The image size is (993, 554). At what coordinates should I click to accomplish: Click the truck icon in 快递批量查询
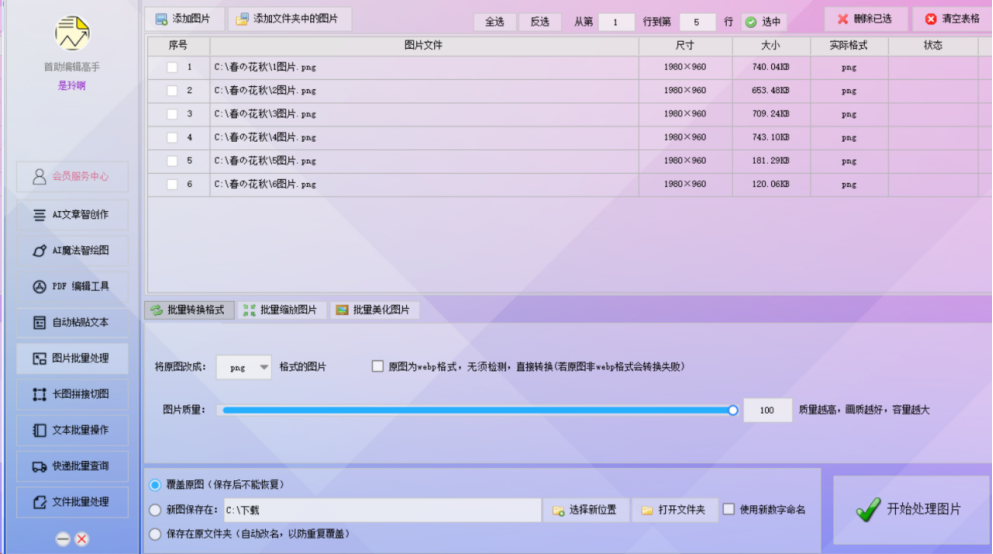(x=39, y=467)
